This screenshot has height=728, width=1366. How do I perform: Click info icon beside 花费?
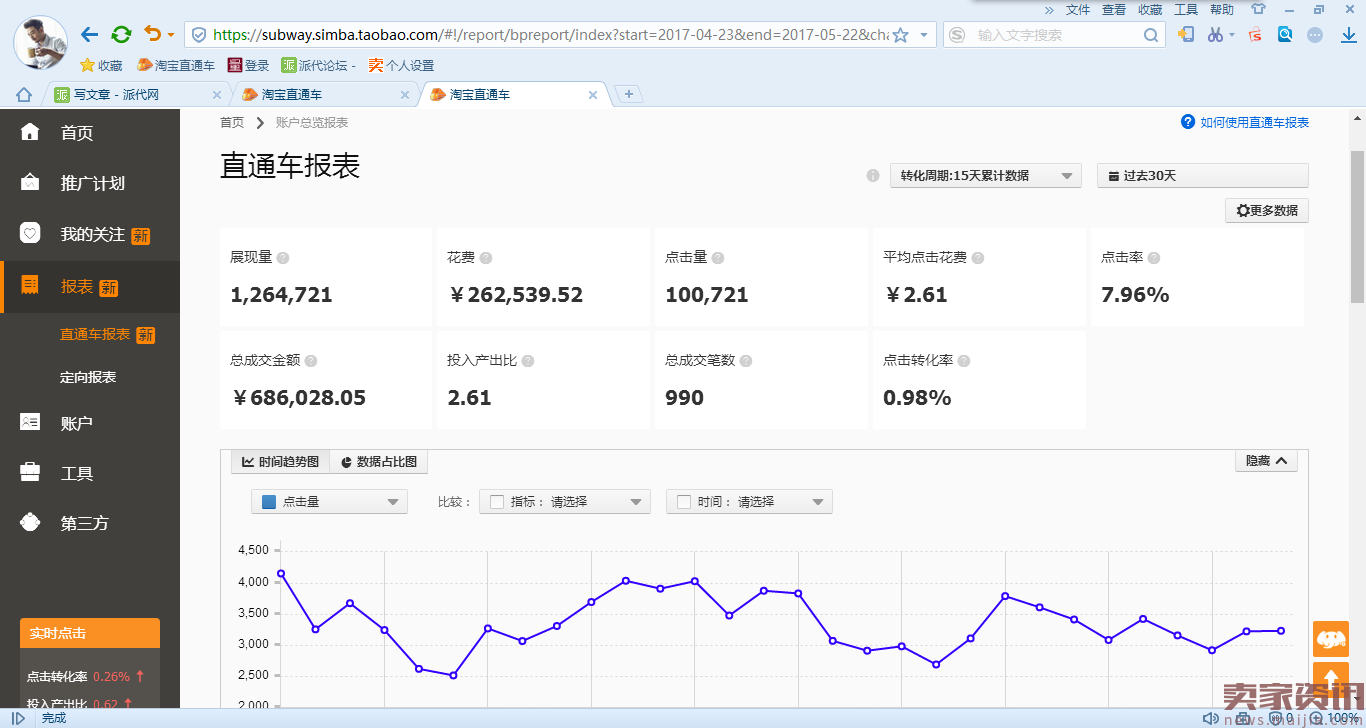tap(486, 258)
